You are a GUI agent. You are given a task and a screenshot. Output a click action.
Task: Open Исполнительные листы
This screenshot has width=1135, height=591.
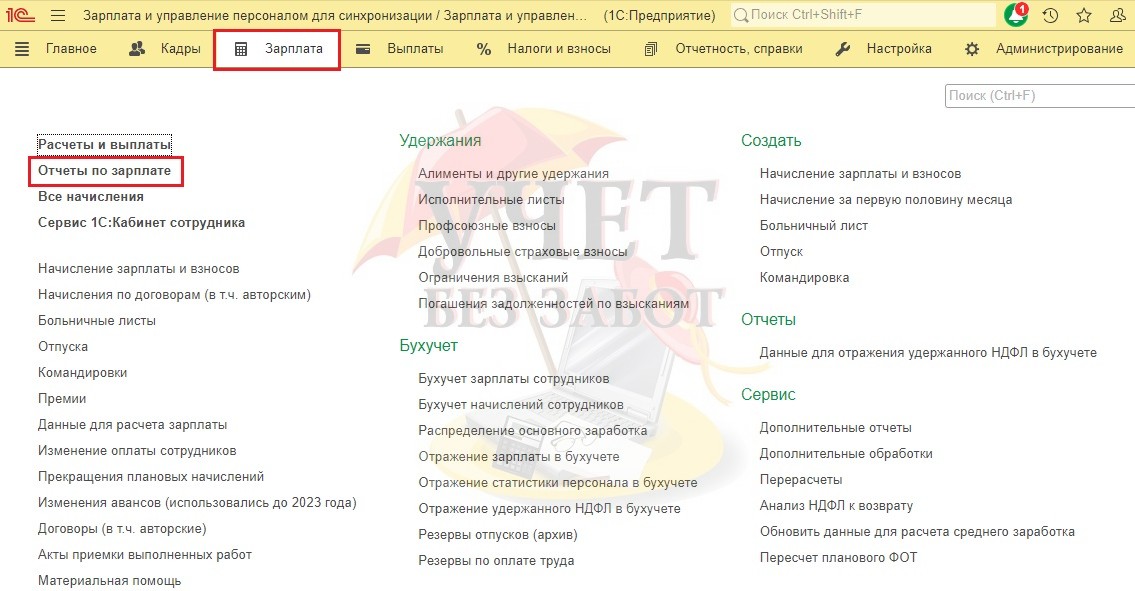tap(491, 199)
